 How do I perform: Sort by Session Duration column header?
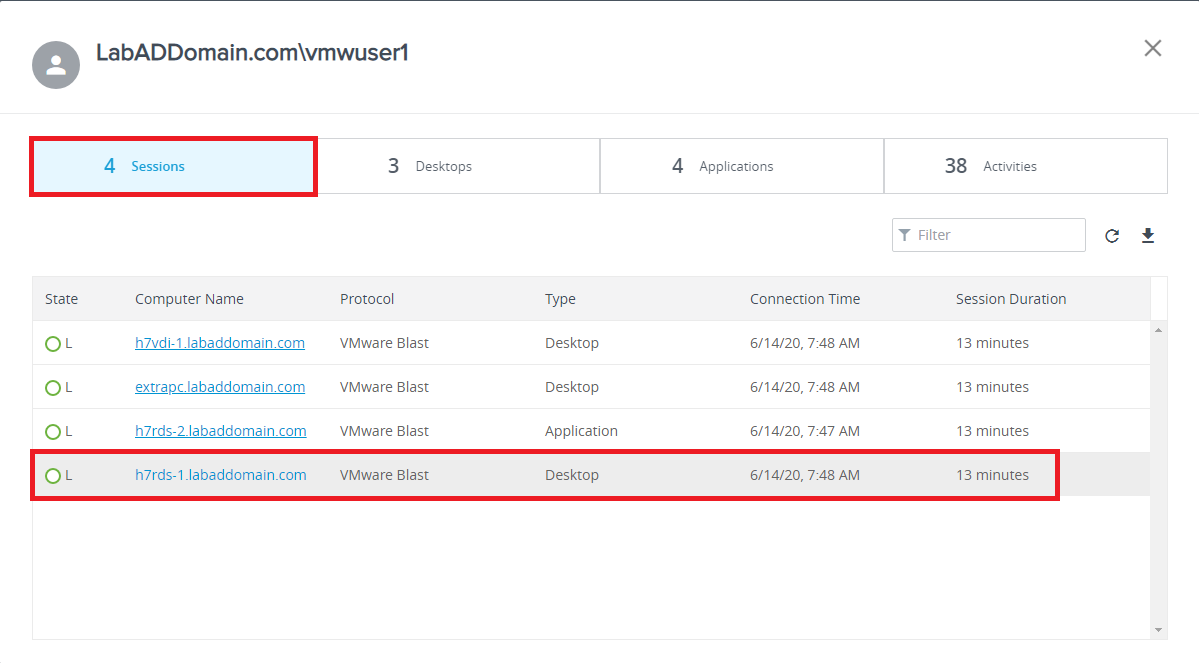(x=1011, y=299)
